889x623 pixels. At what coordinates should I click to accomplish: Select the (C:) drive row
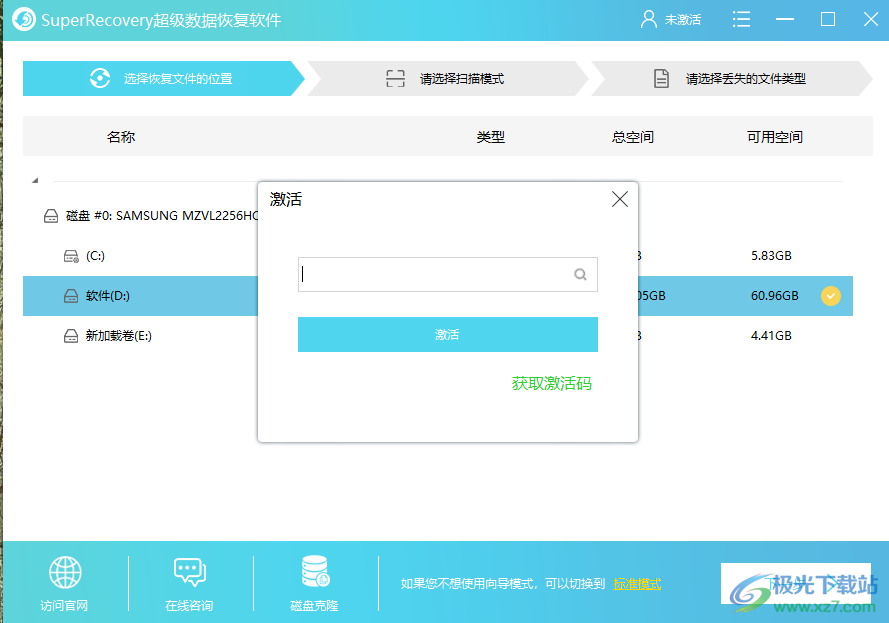coord(438,256)
